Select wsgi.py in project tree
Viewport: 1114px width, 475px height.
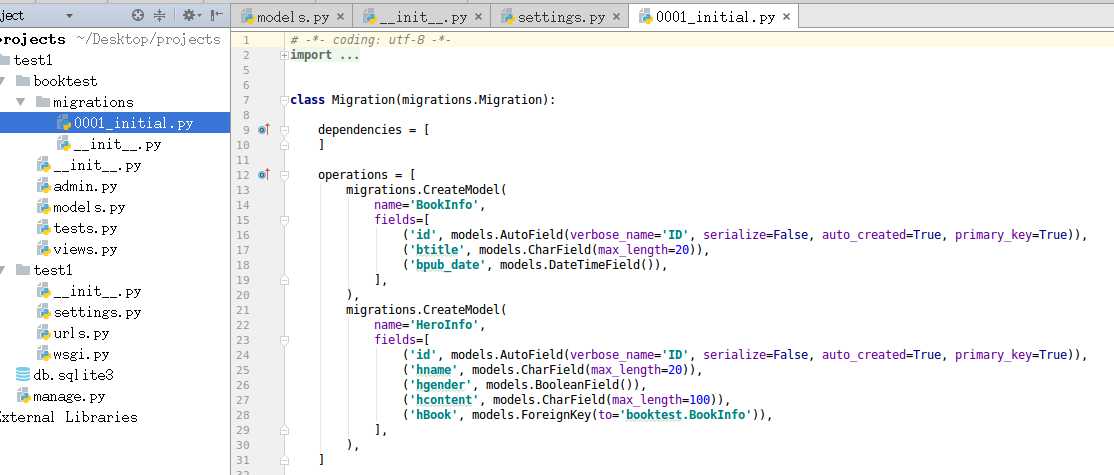tap(81, 354)
